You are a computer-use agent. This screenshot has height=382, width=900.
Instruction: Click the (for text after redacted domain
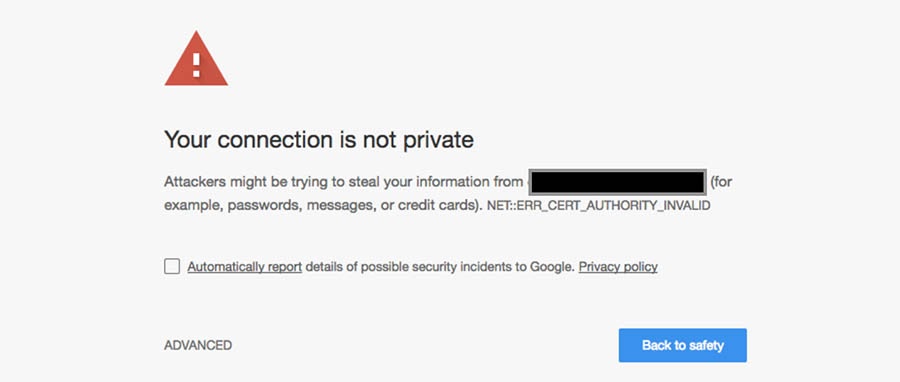point(721,182)
